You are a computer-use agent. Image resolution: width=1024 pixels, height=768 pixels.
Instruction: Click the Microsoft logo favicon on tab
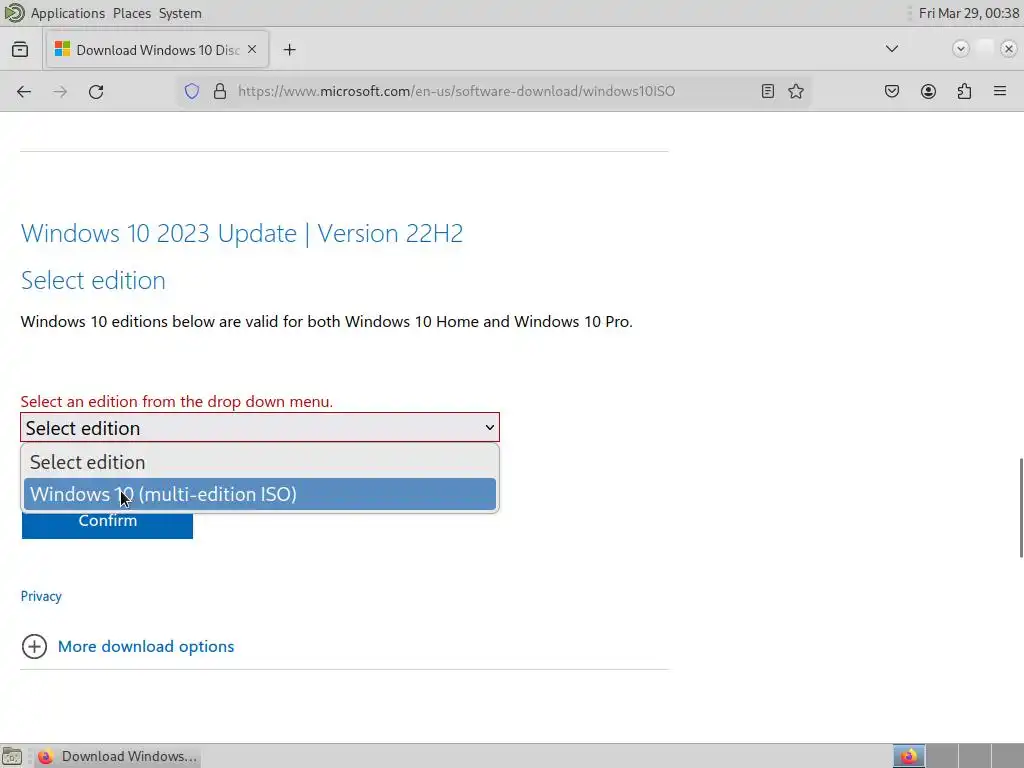pos(62,50)
